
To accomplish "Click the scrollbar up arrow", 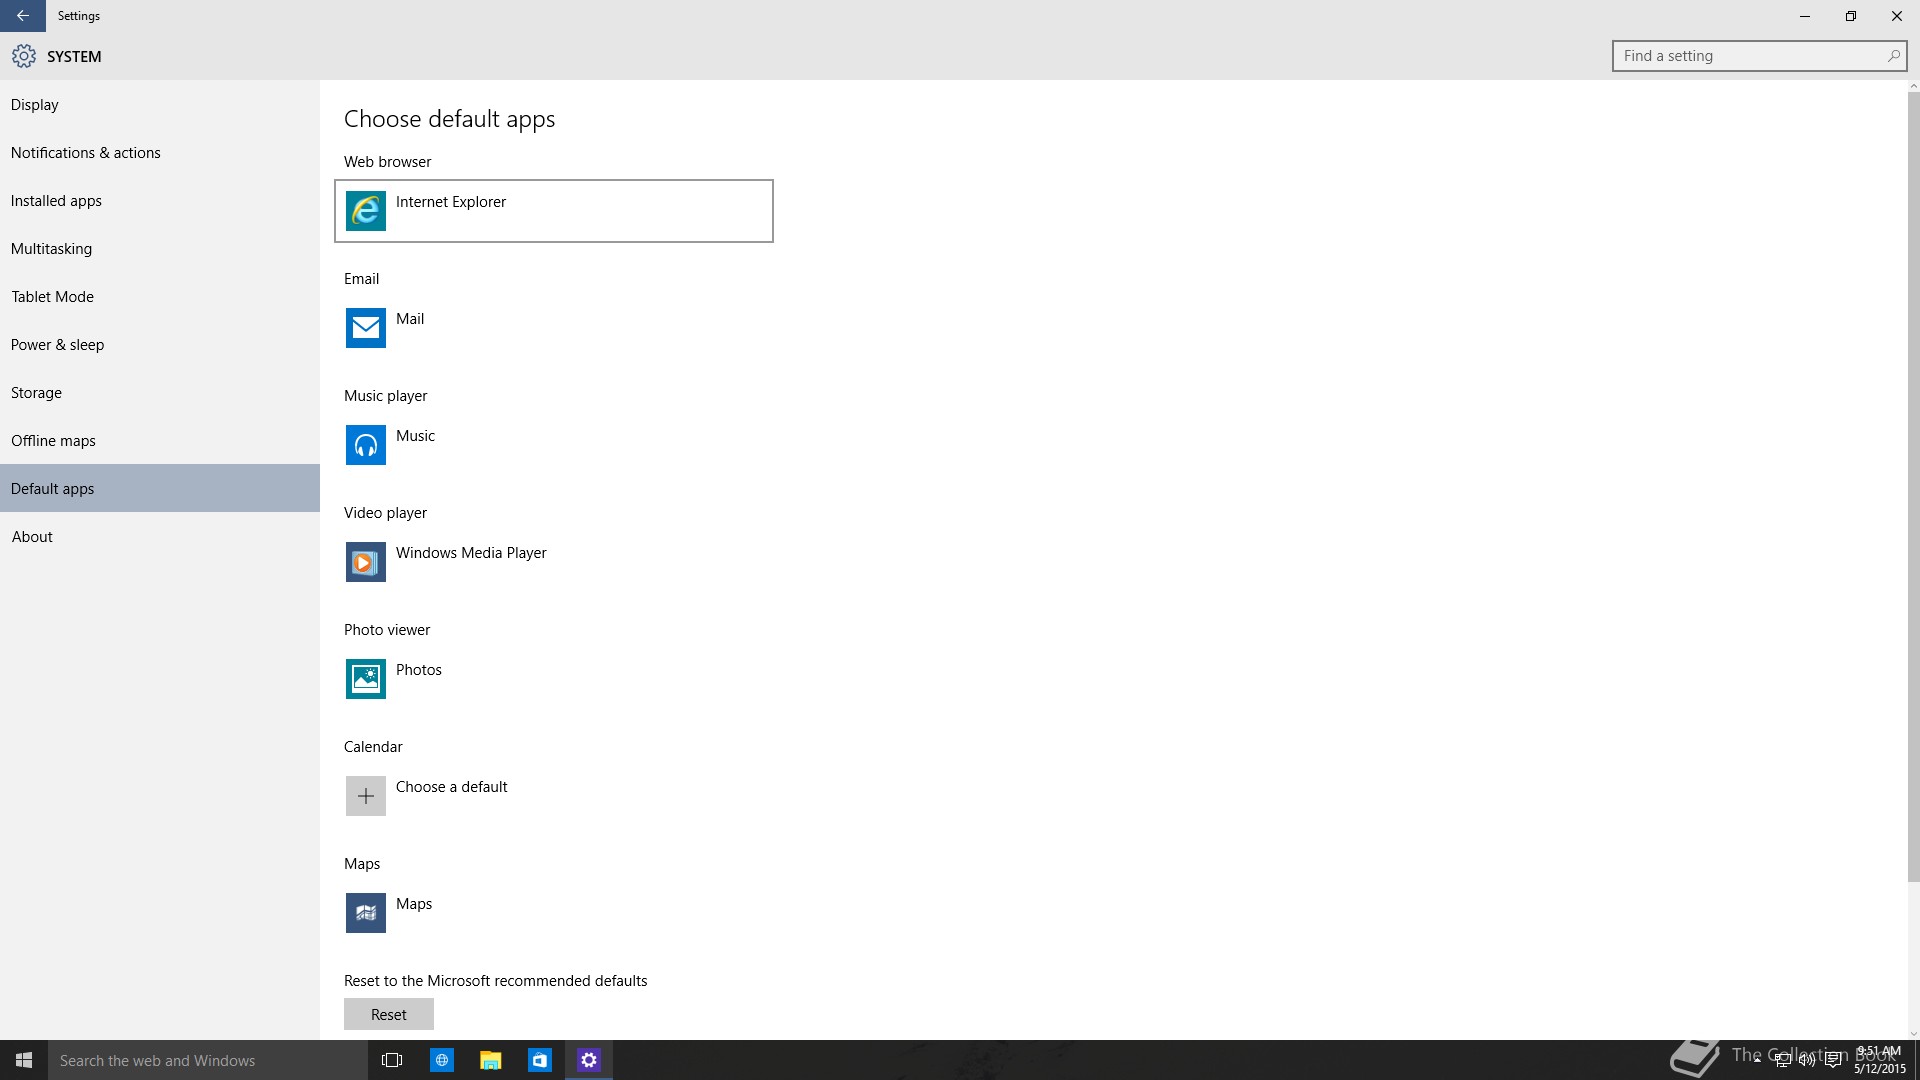I will (1914, 86).
